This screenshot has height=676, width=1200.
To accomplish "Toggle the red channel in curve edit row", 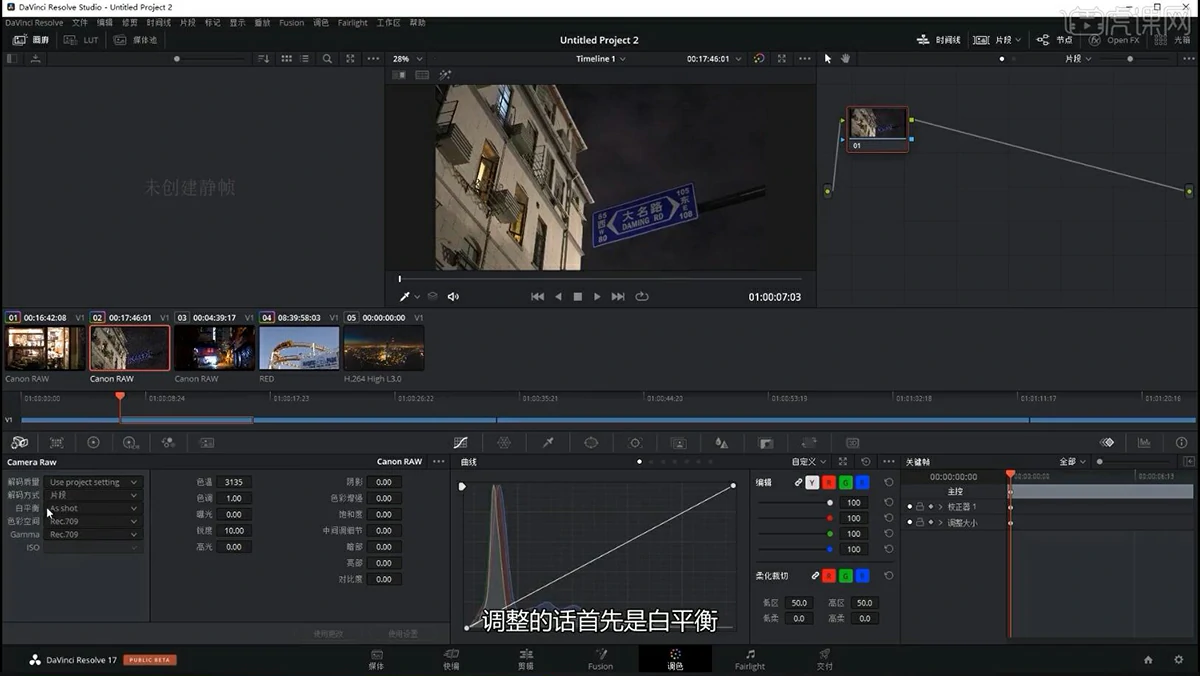I will (x=829, y=482).
